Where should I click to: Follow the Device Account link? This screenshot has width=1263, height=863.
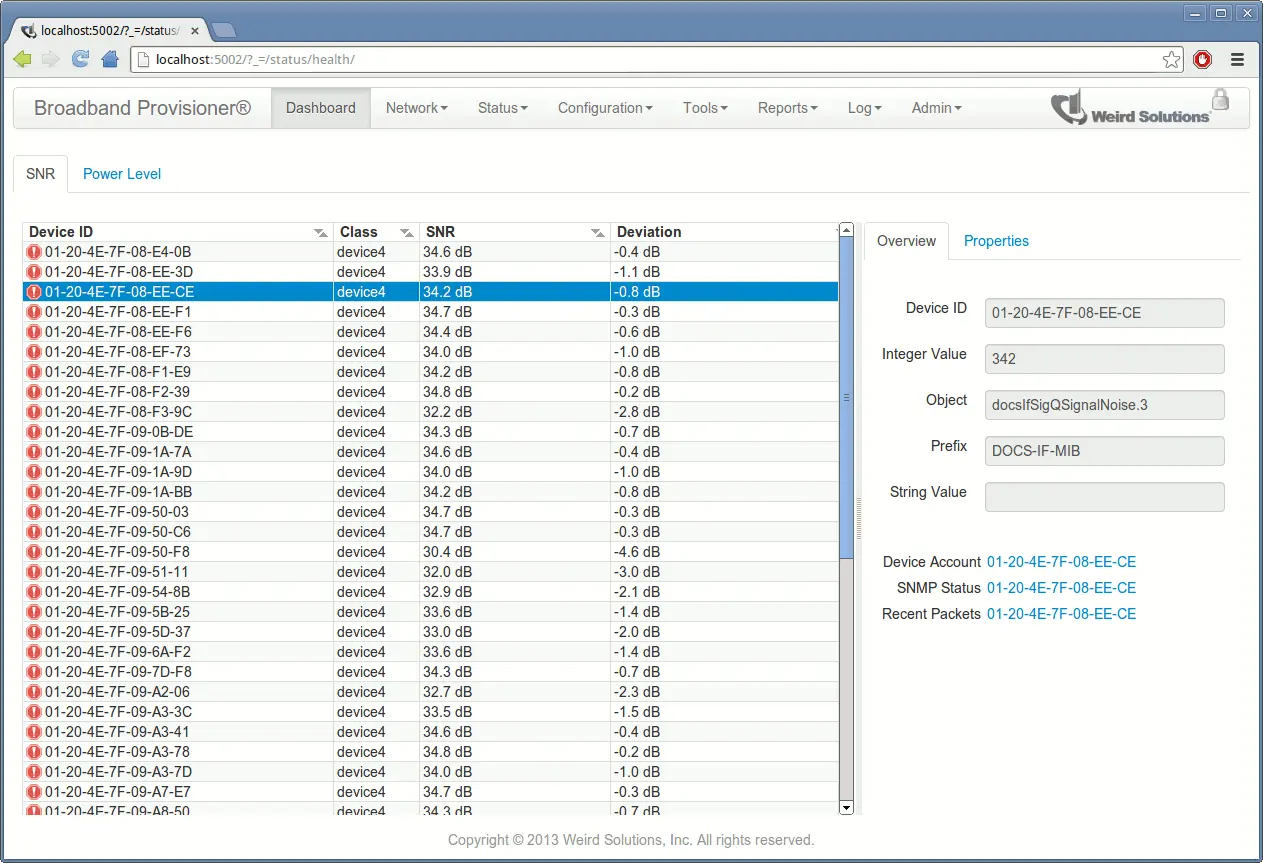pos(1061,562)
